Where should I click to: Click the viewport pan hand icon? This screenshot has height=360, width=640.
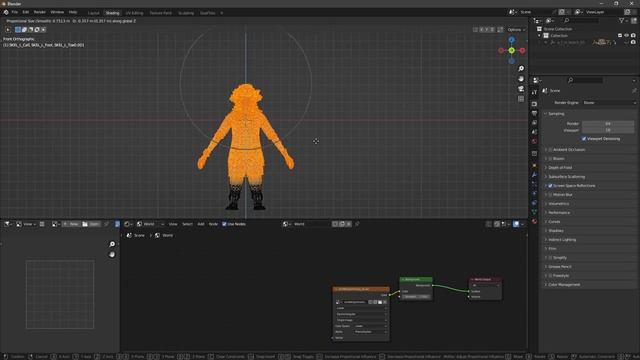pyautogui.click(x=521, y=79)
